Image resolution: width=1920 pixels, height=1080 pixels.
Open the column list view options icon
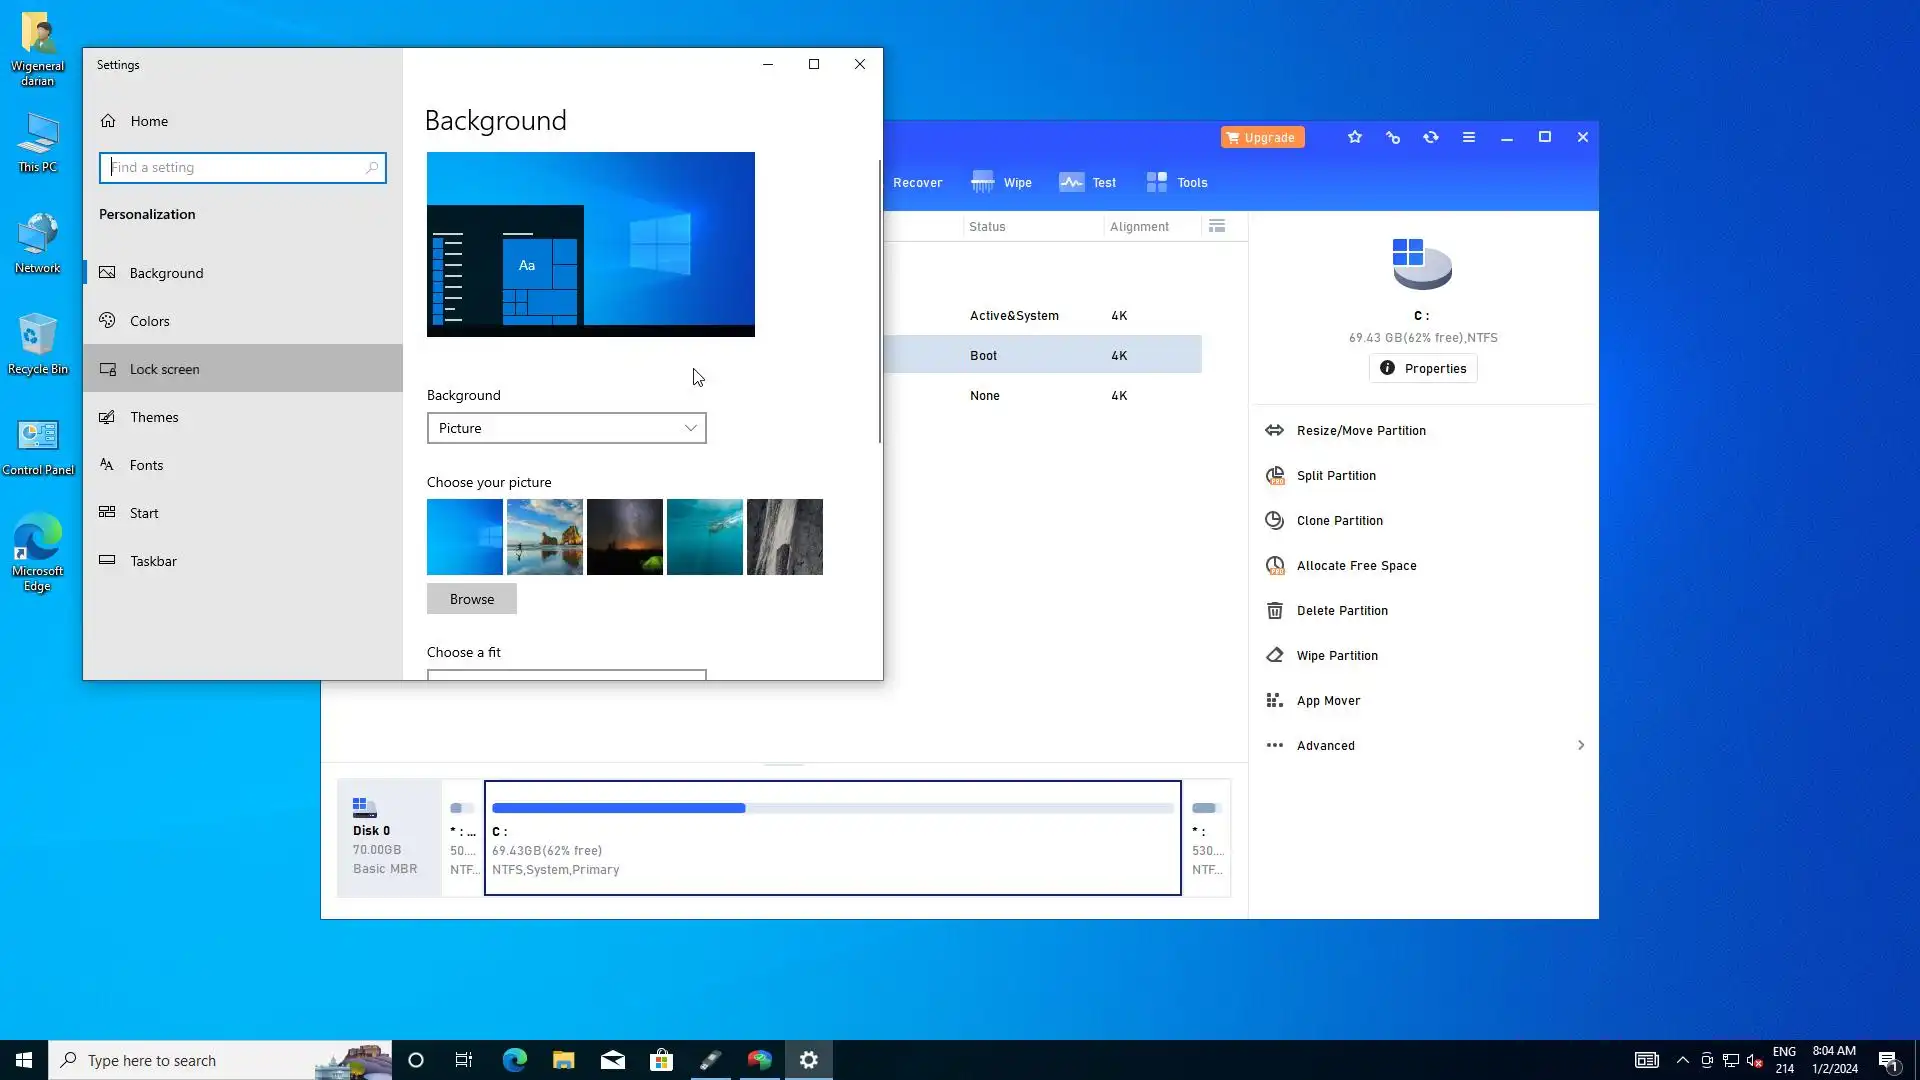click(1217, 227)
